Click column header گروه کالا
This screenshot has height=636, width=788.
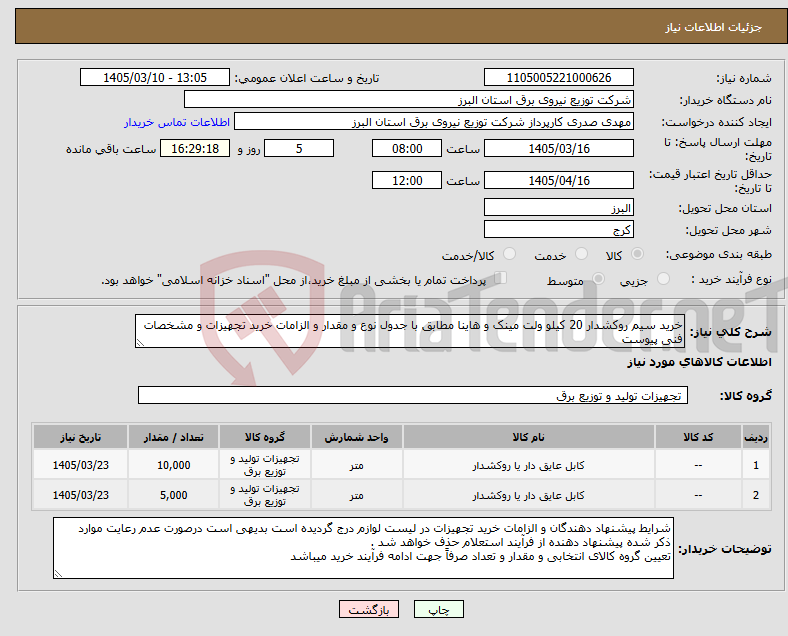click(x=265, y=437)
